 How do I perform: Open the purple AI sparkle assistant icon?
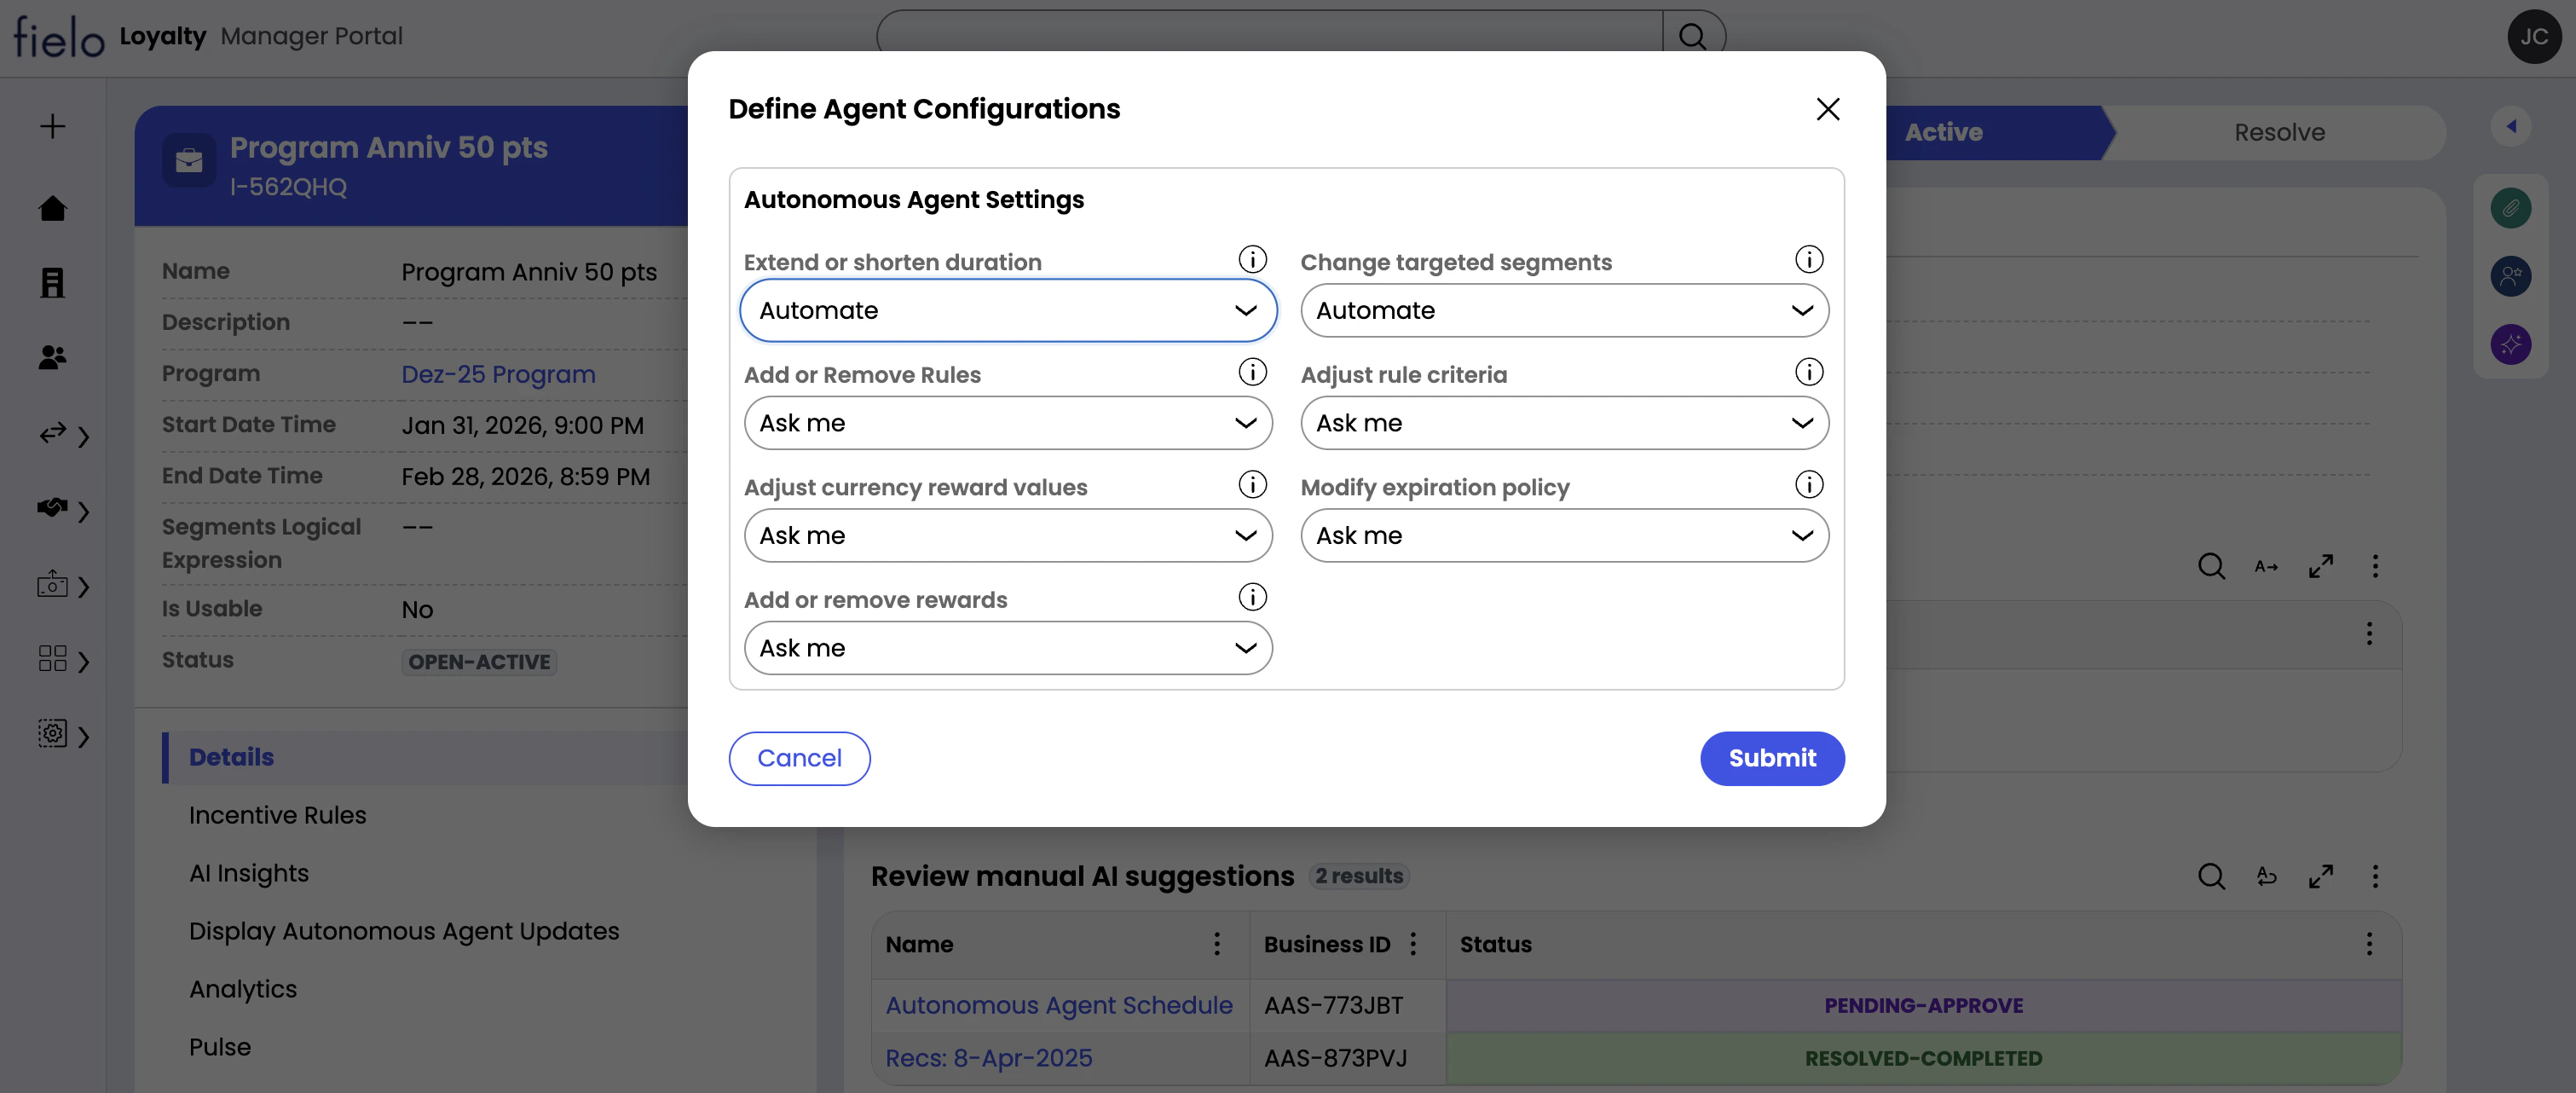click(x=2513, y=344)
